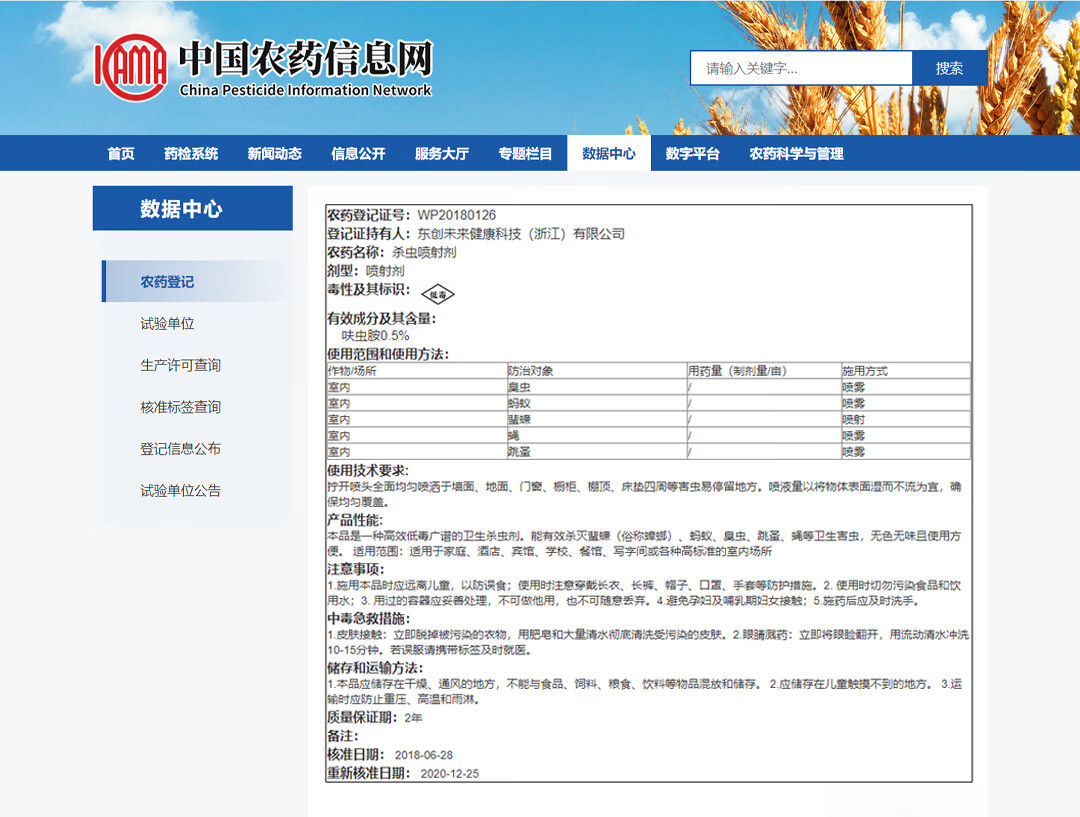Select 农药登记 in the left sidebar

coord(167,282)
